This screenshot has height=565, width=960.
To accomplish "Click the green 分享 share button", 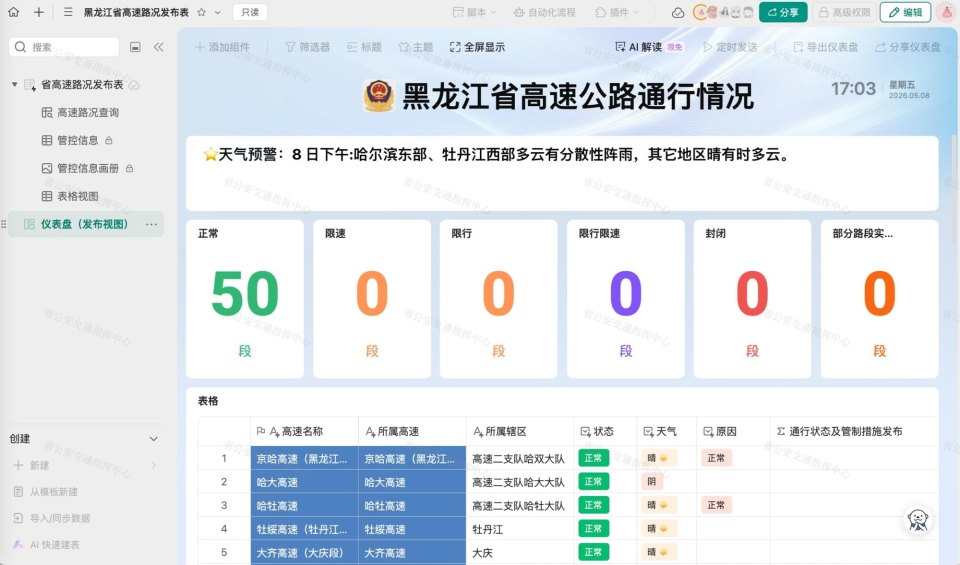I will click(x=783, y=12).
